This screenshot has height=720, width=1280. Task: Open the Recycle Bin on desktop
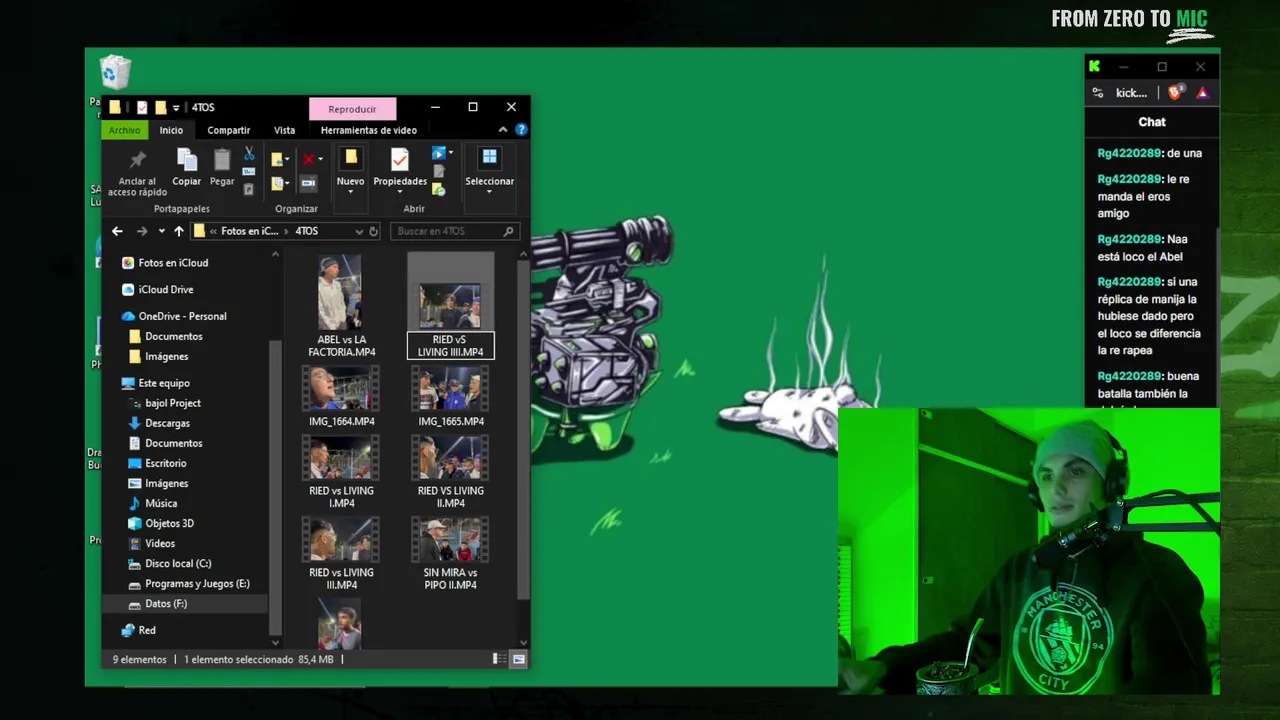[x=116, y=73]
